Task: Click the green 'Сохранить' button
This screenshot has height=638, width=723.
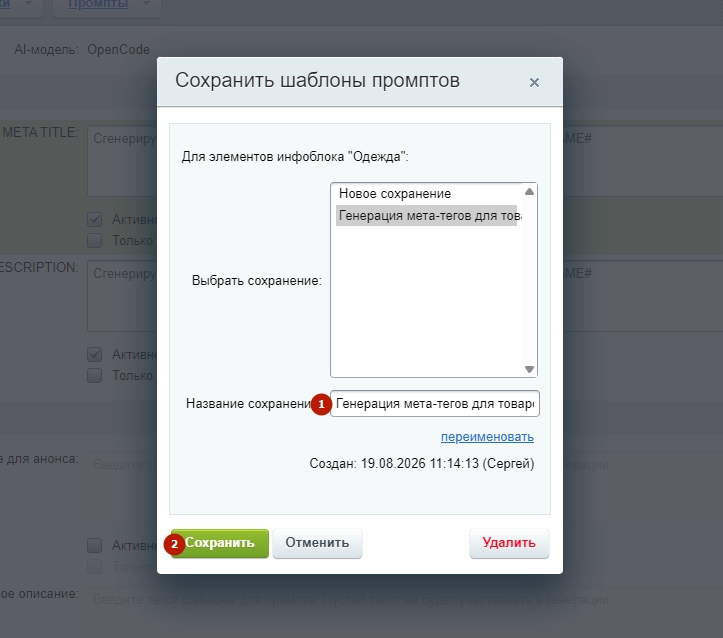Action: tap(220, 543)
